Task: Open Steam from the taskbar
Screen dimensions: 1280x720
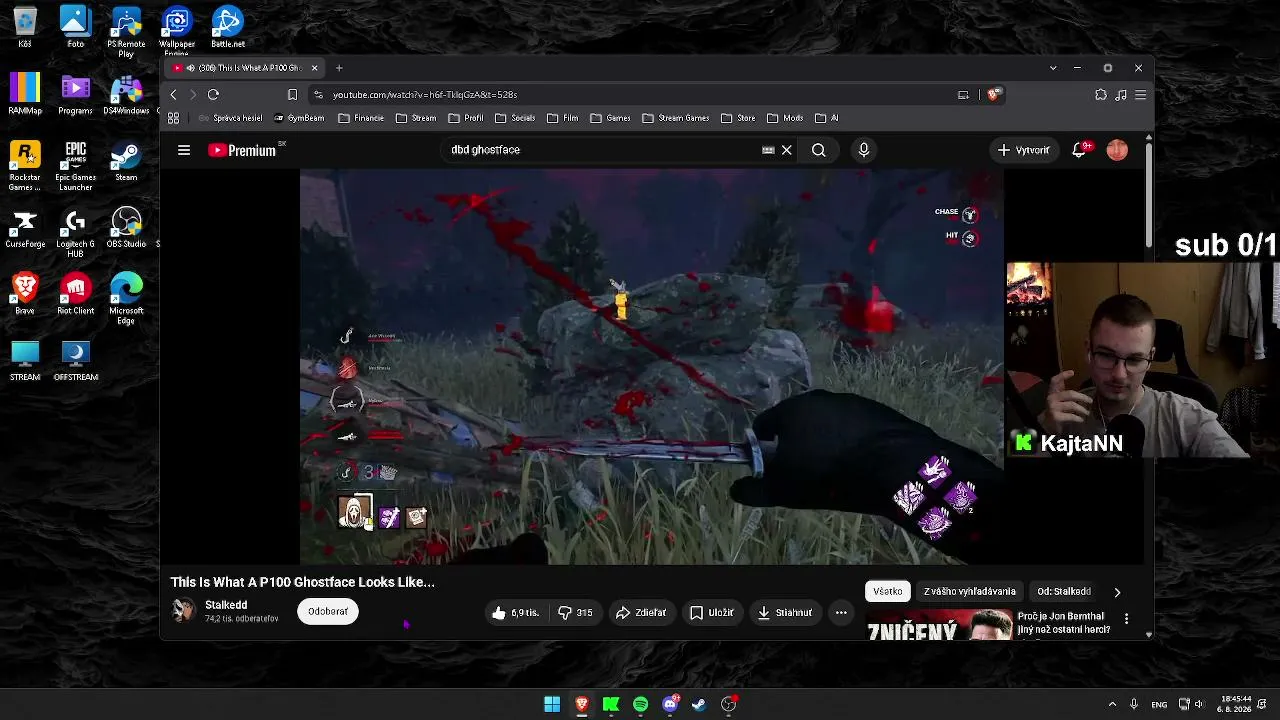Action: 699,704
